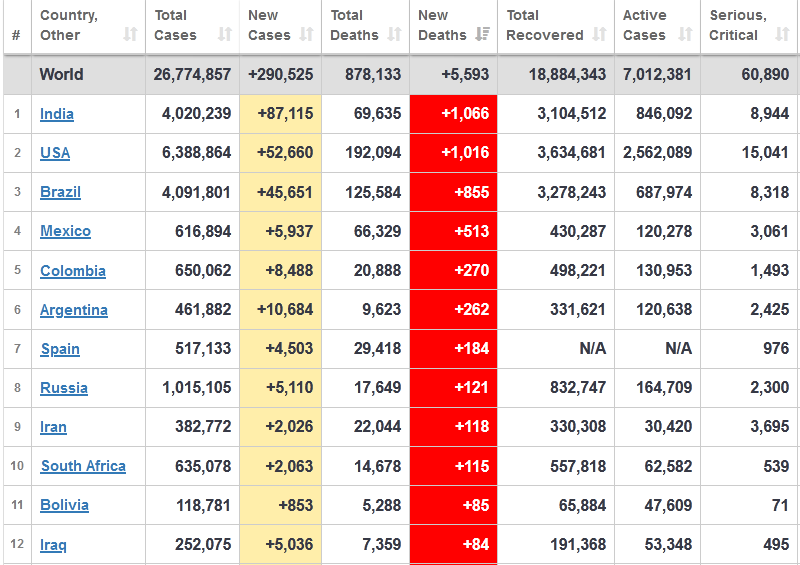
Task: Sort Total Recovered with arrow icon
Action: pos(599,35)
